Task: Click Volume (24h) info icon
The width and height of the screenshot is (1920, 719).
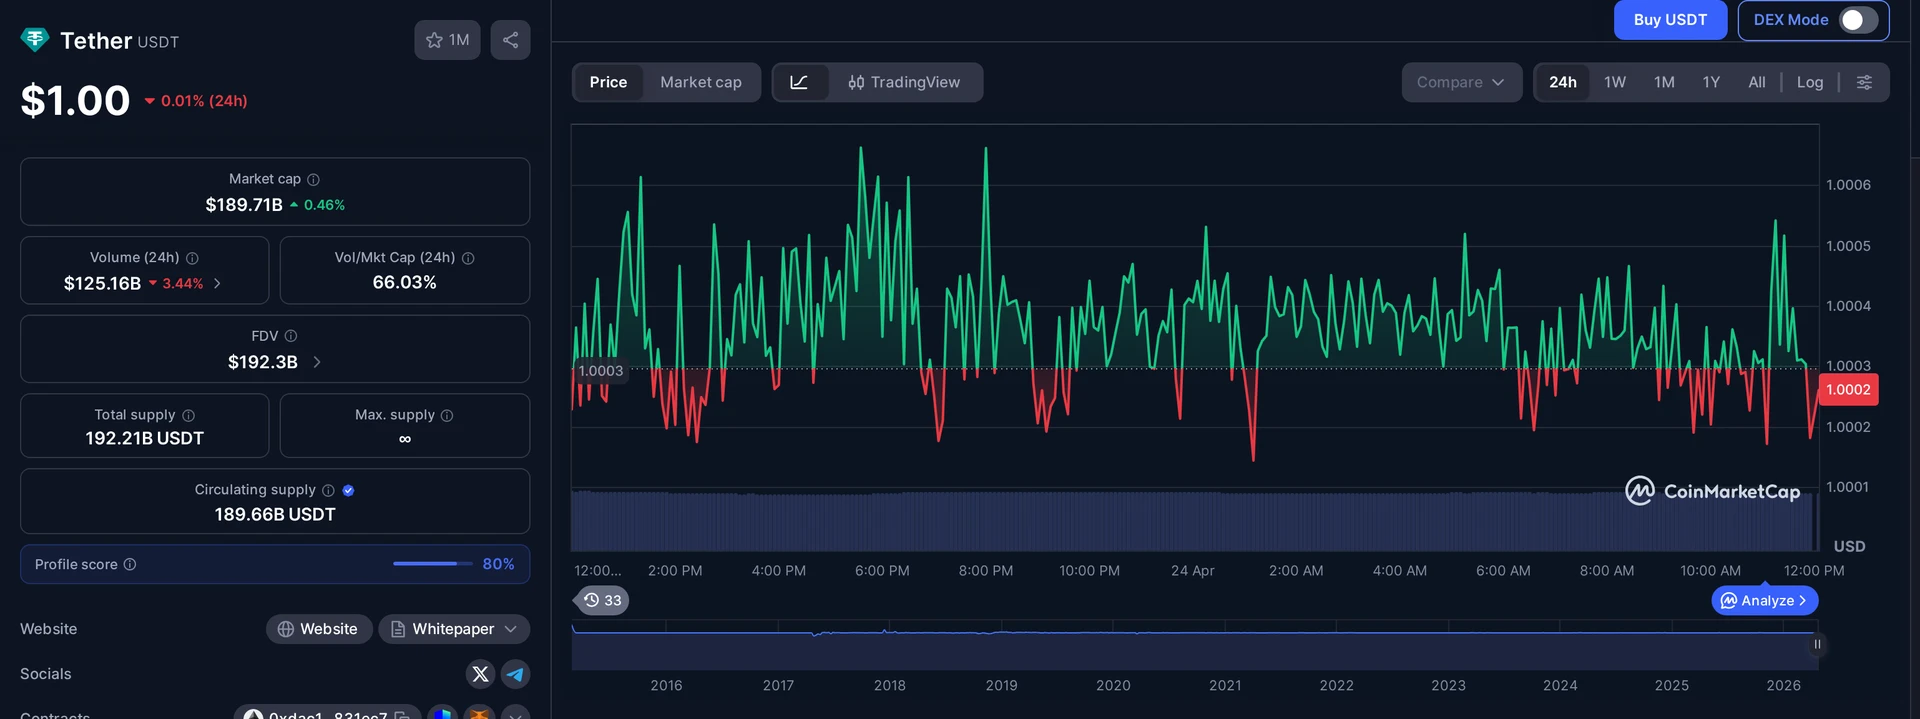Action: point(192,258)
